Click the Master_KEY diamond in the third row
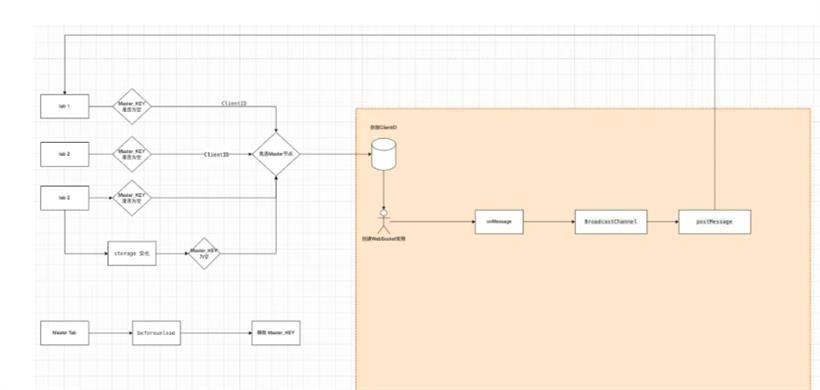The height and width of the screenshot is (390, 820). (132, 198)
